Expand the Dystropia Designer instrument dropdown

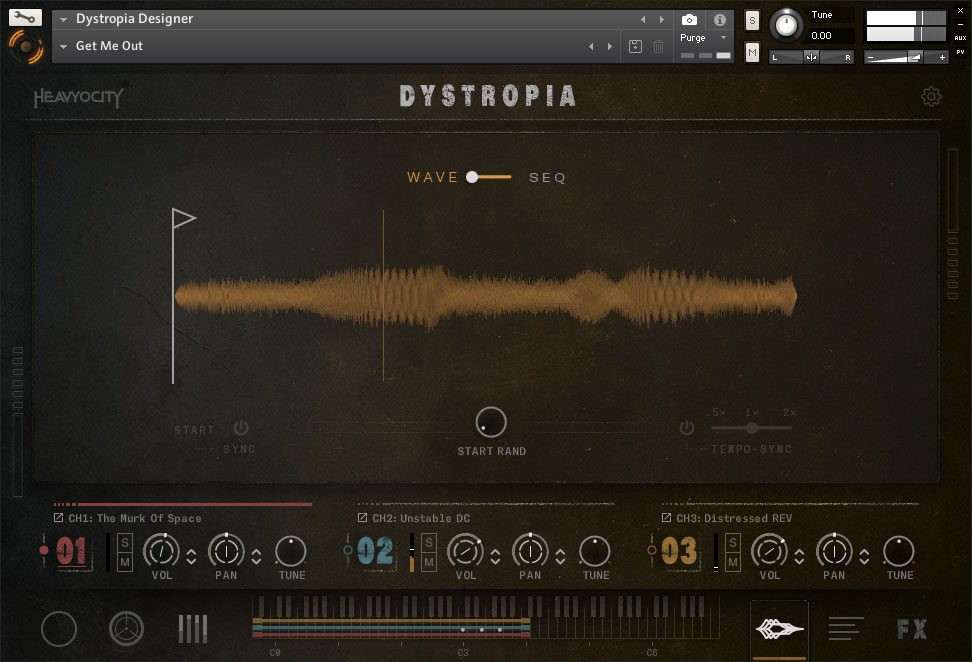(65, 19)
